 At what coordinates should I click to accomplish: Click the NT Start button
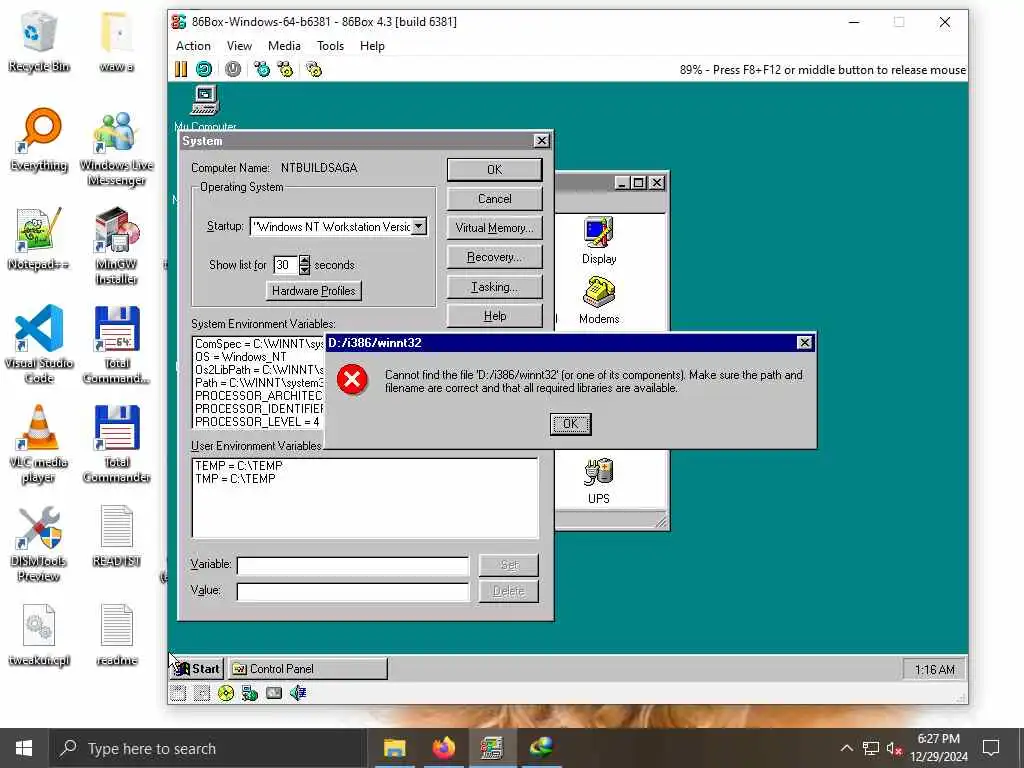tap(197, 669)
